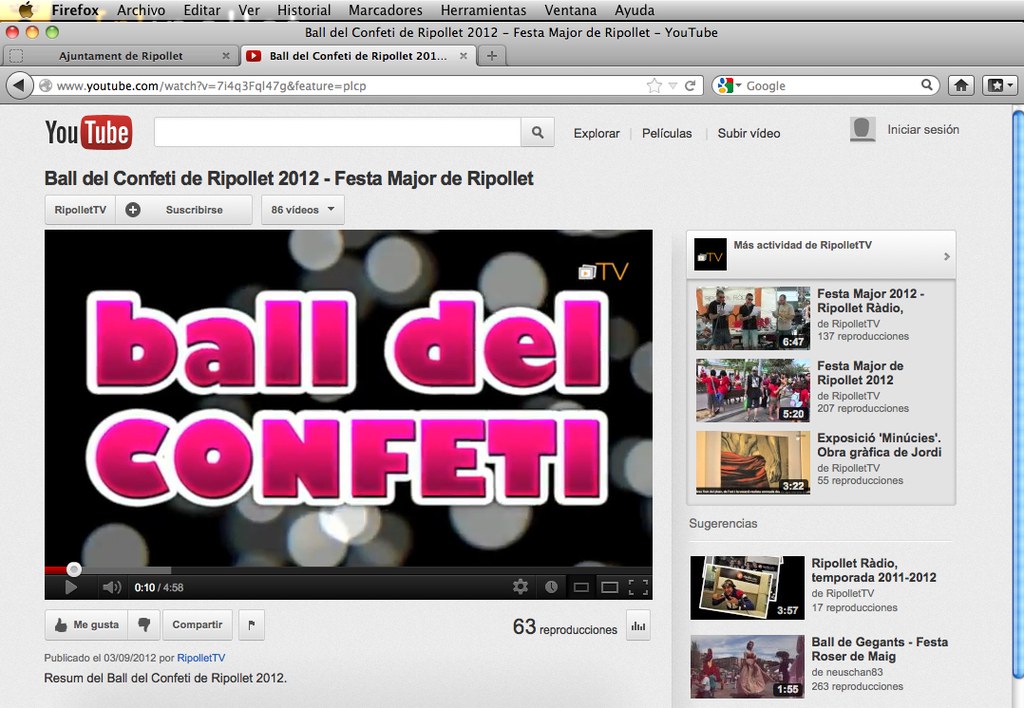Flag the video with report icon
1024x708 pixels.
(x=251, y=625)
